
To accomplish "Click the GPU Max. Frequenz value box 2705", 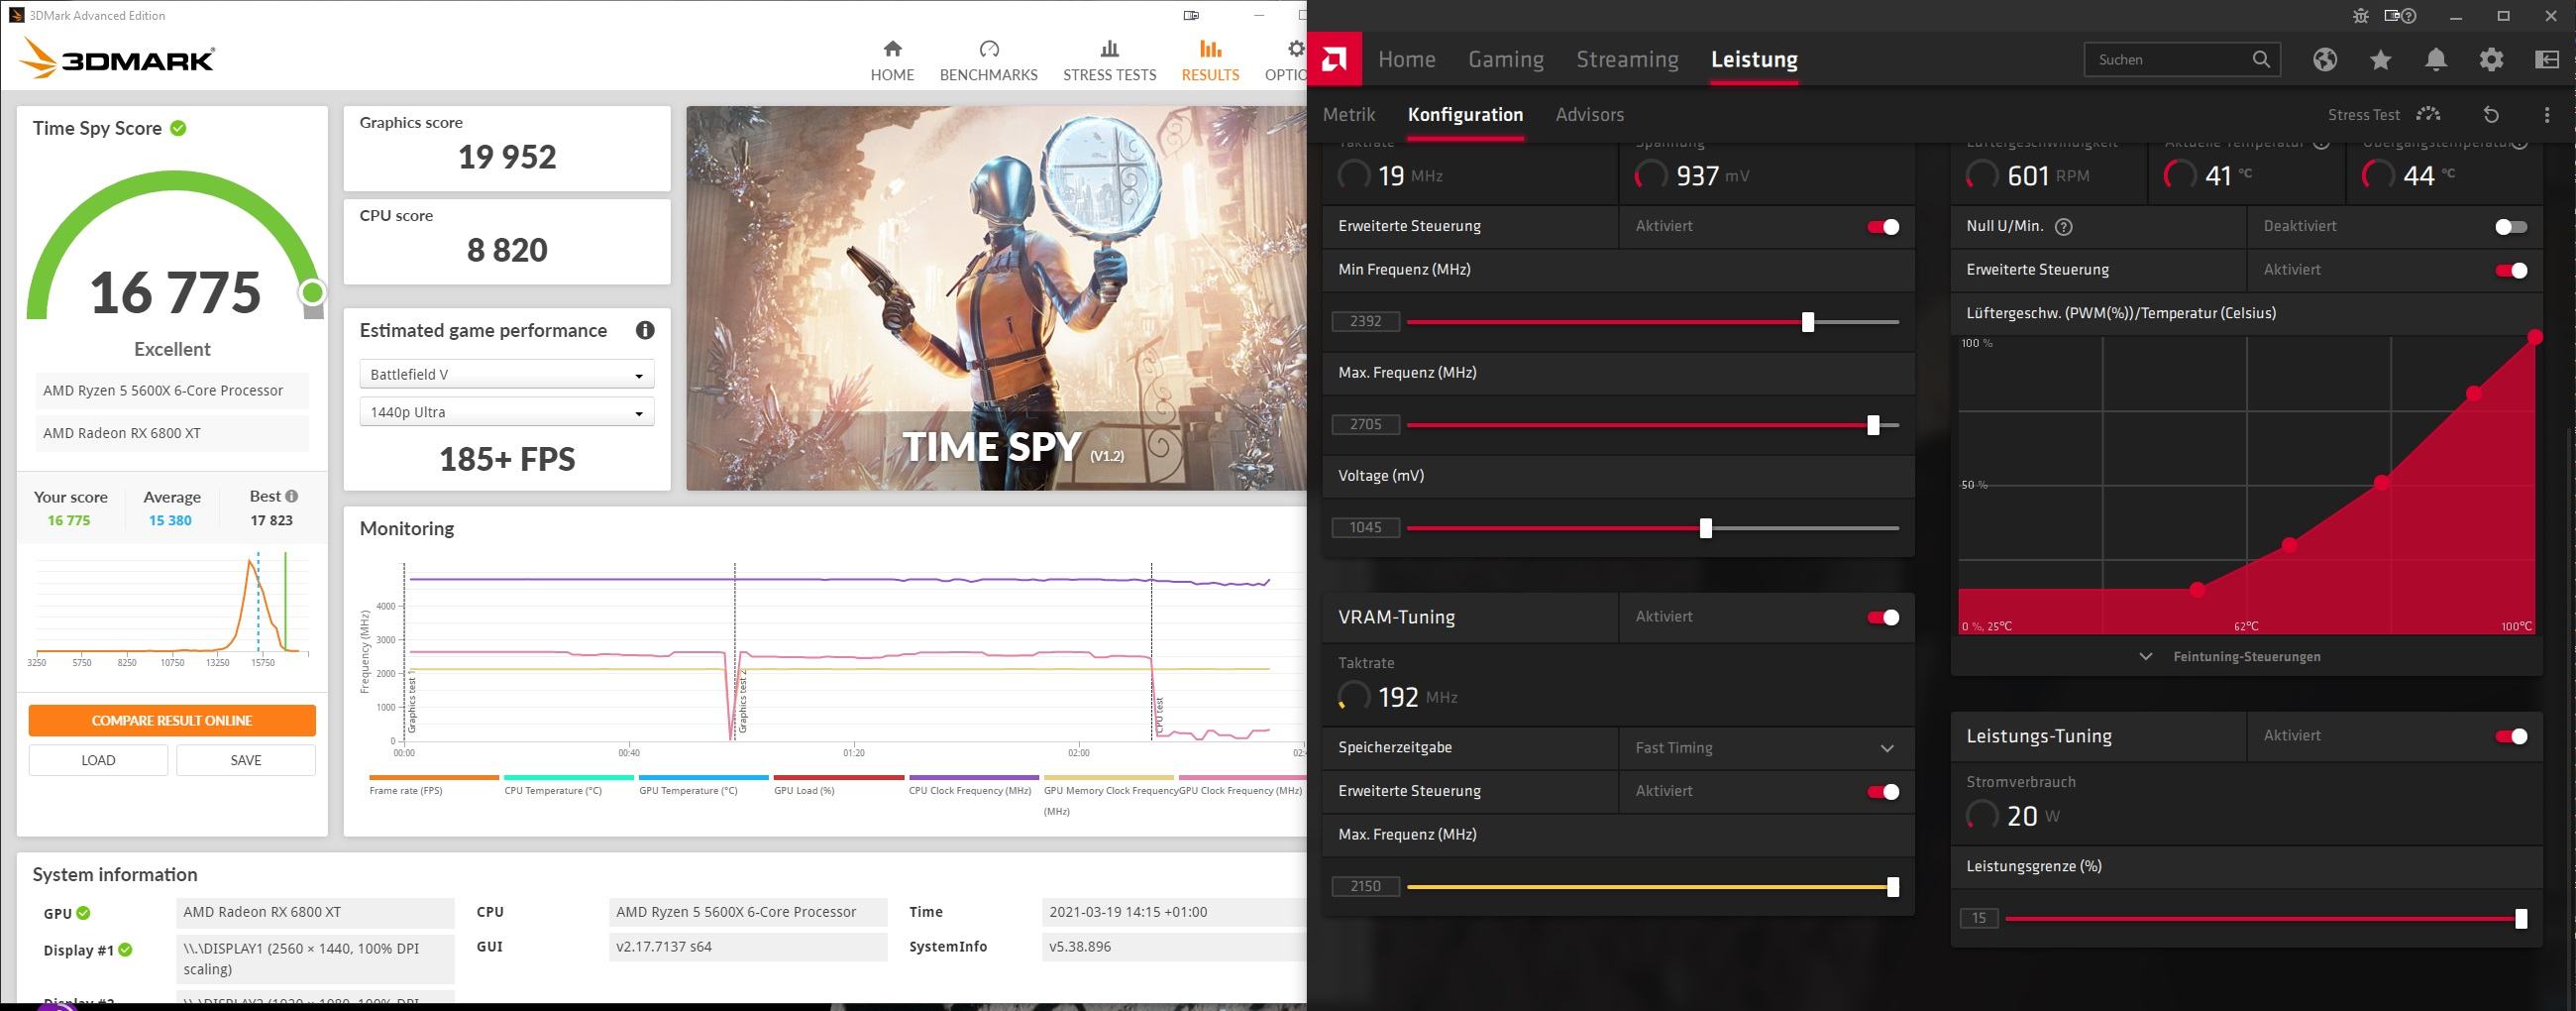I will [1366, 424].
